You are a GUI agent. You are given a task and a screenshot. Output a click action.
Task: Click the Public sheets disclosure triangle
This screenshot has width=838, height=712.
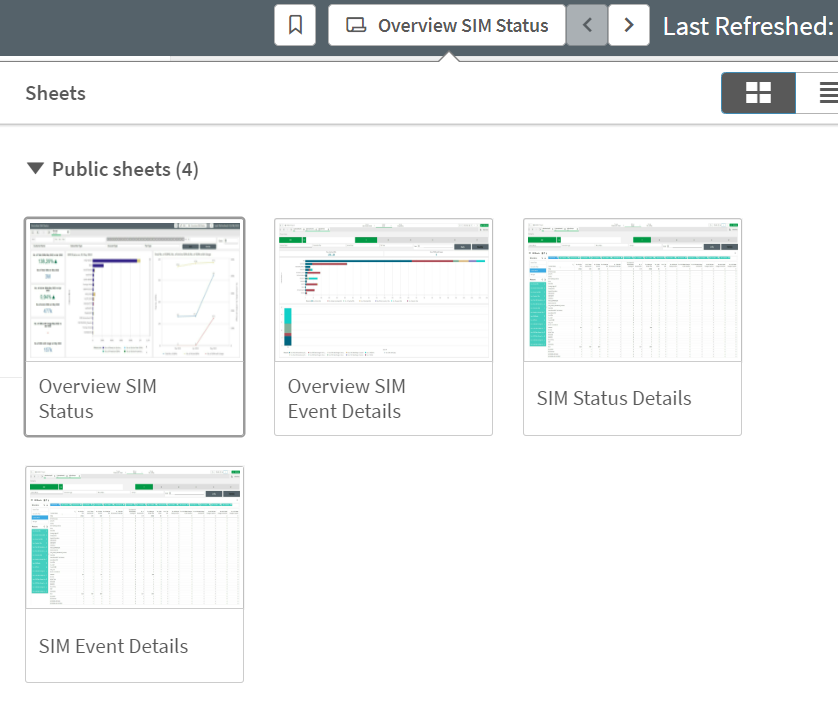pos(35,169)
